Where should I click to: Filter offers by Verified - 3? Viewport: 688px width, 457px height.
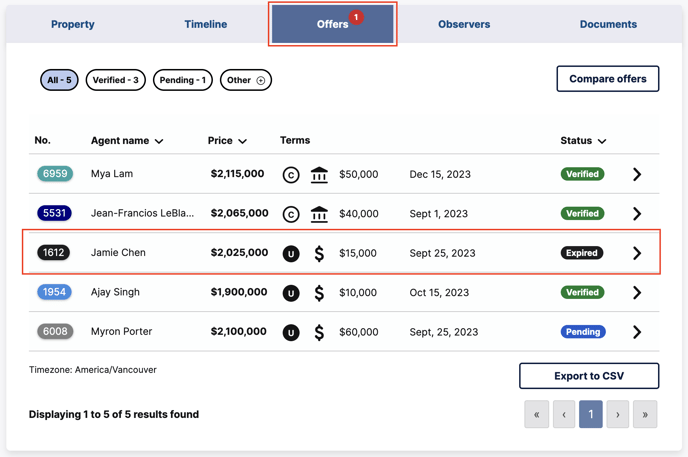point(116,80)
